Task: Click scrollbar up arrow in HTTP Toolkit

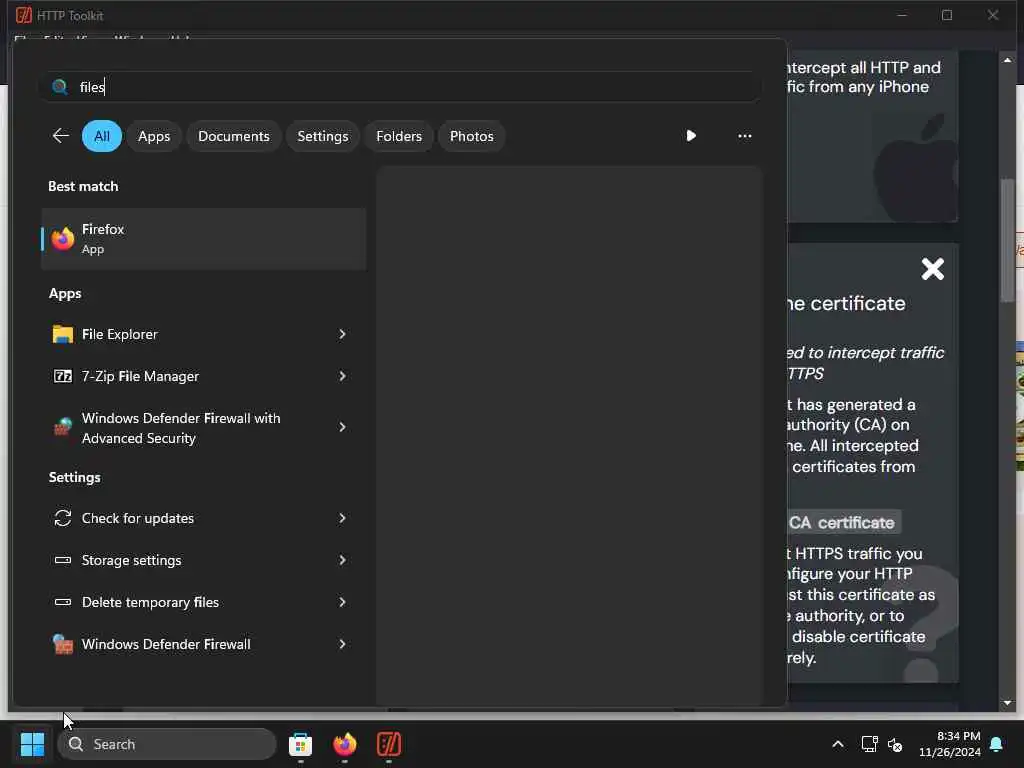Action: tap(1007, 60)
